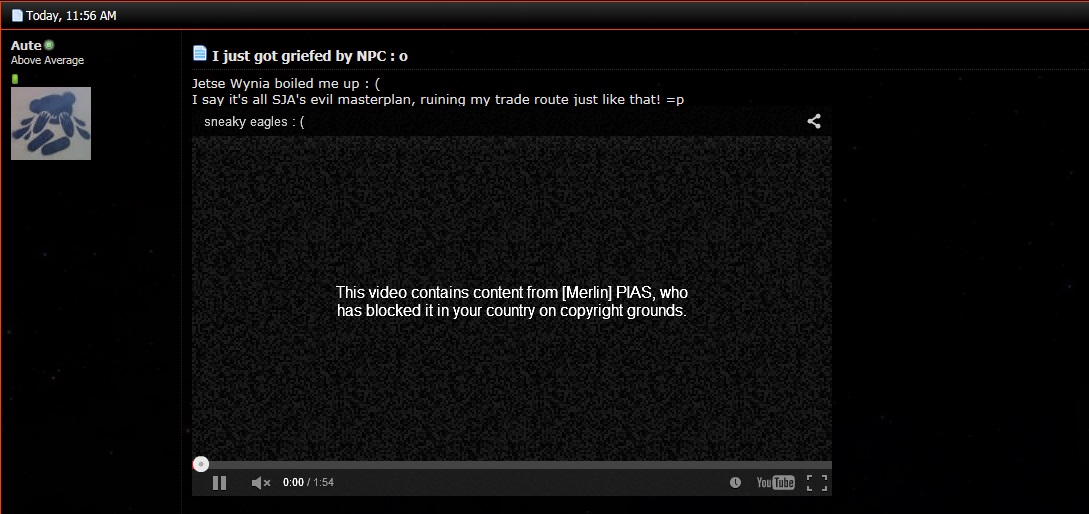Click the green reputation bar under Aute
The width and height of the screenshot is (1089, 514).
(x=15, y=79)
